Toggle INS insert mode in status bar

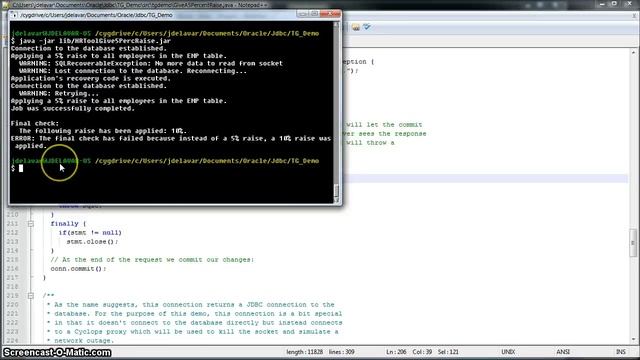click(x=621, y=352)
